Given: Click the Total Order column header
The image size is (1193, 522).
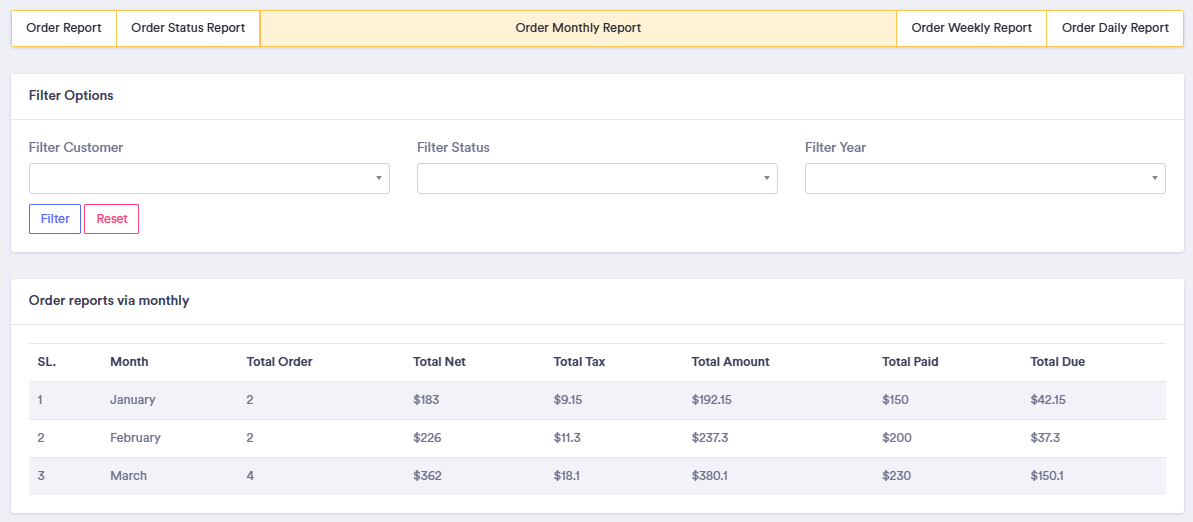Looking at the screenshot, I should [279, 362].
